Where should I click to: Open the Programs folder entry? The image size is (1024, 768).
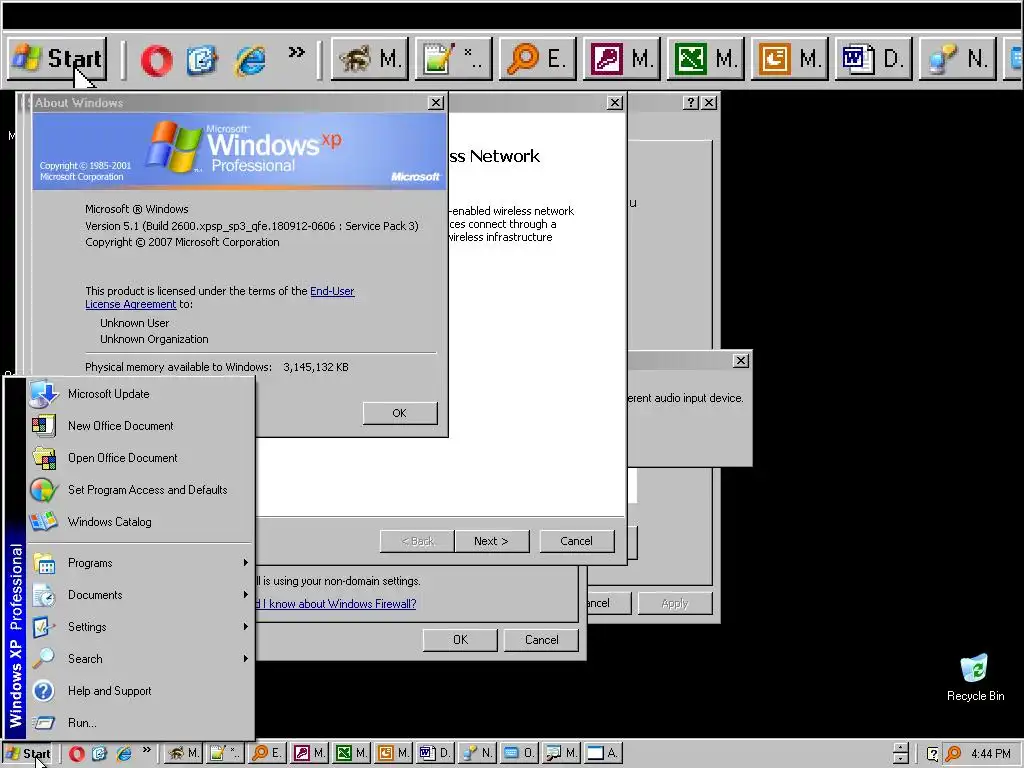coord(140,563)
